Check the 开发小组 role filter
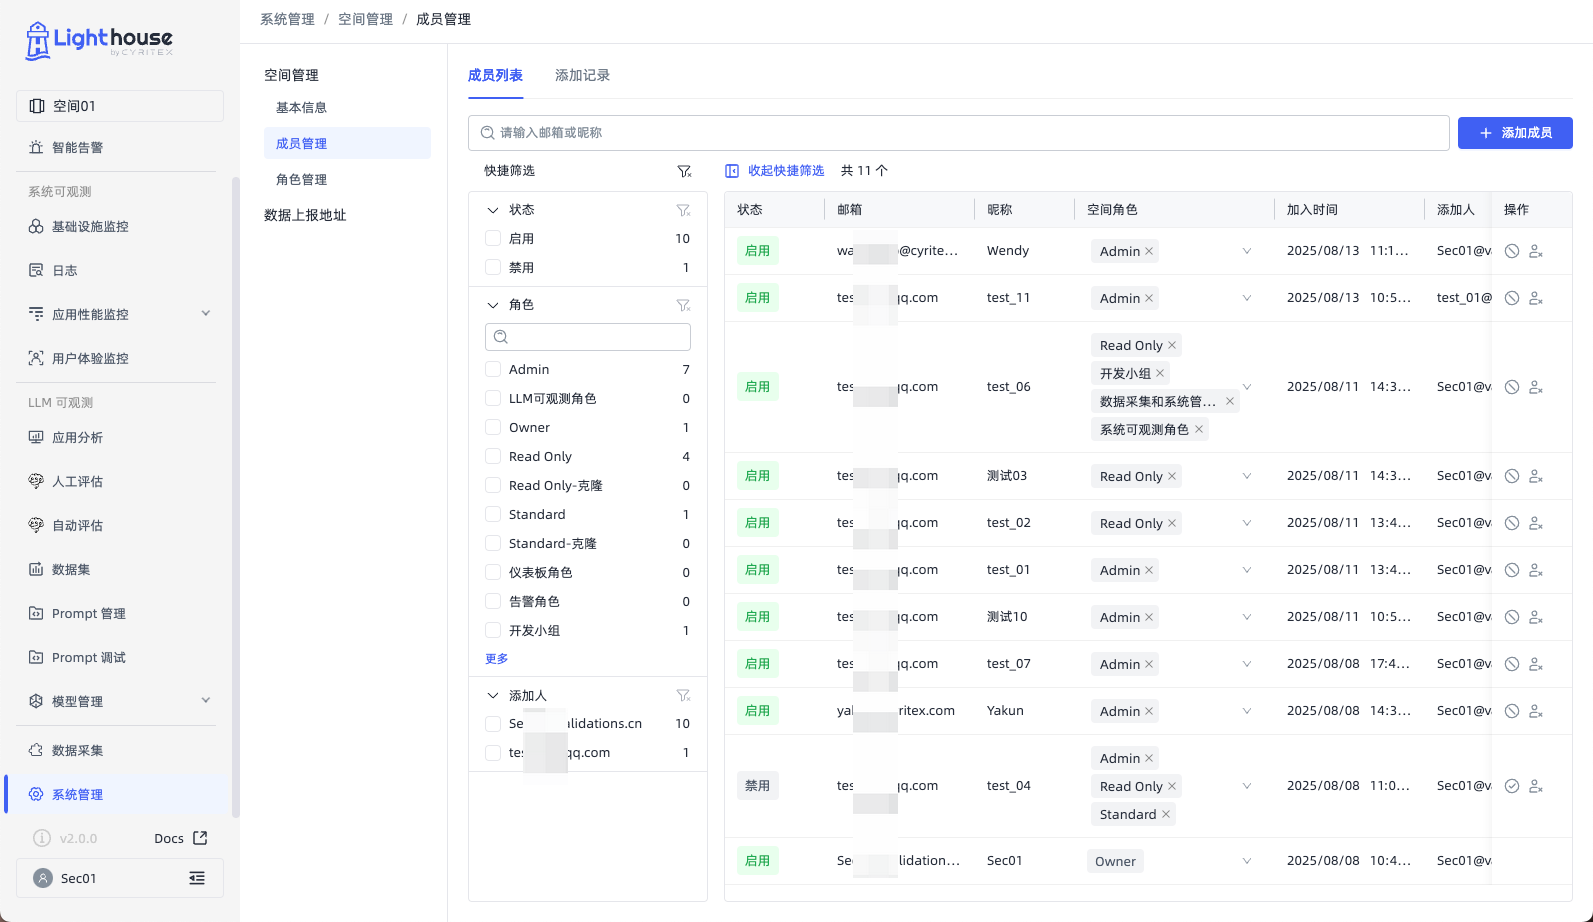Viewport: 1593px width, 922px height. pos(493,630)
